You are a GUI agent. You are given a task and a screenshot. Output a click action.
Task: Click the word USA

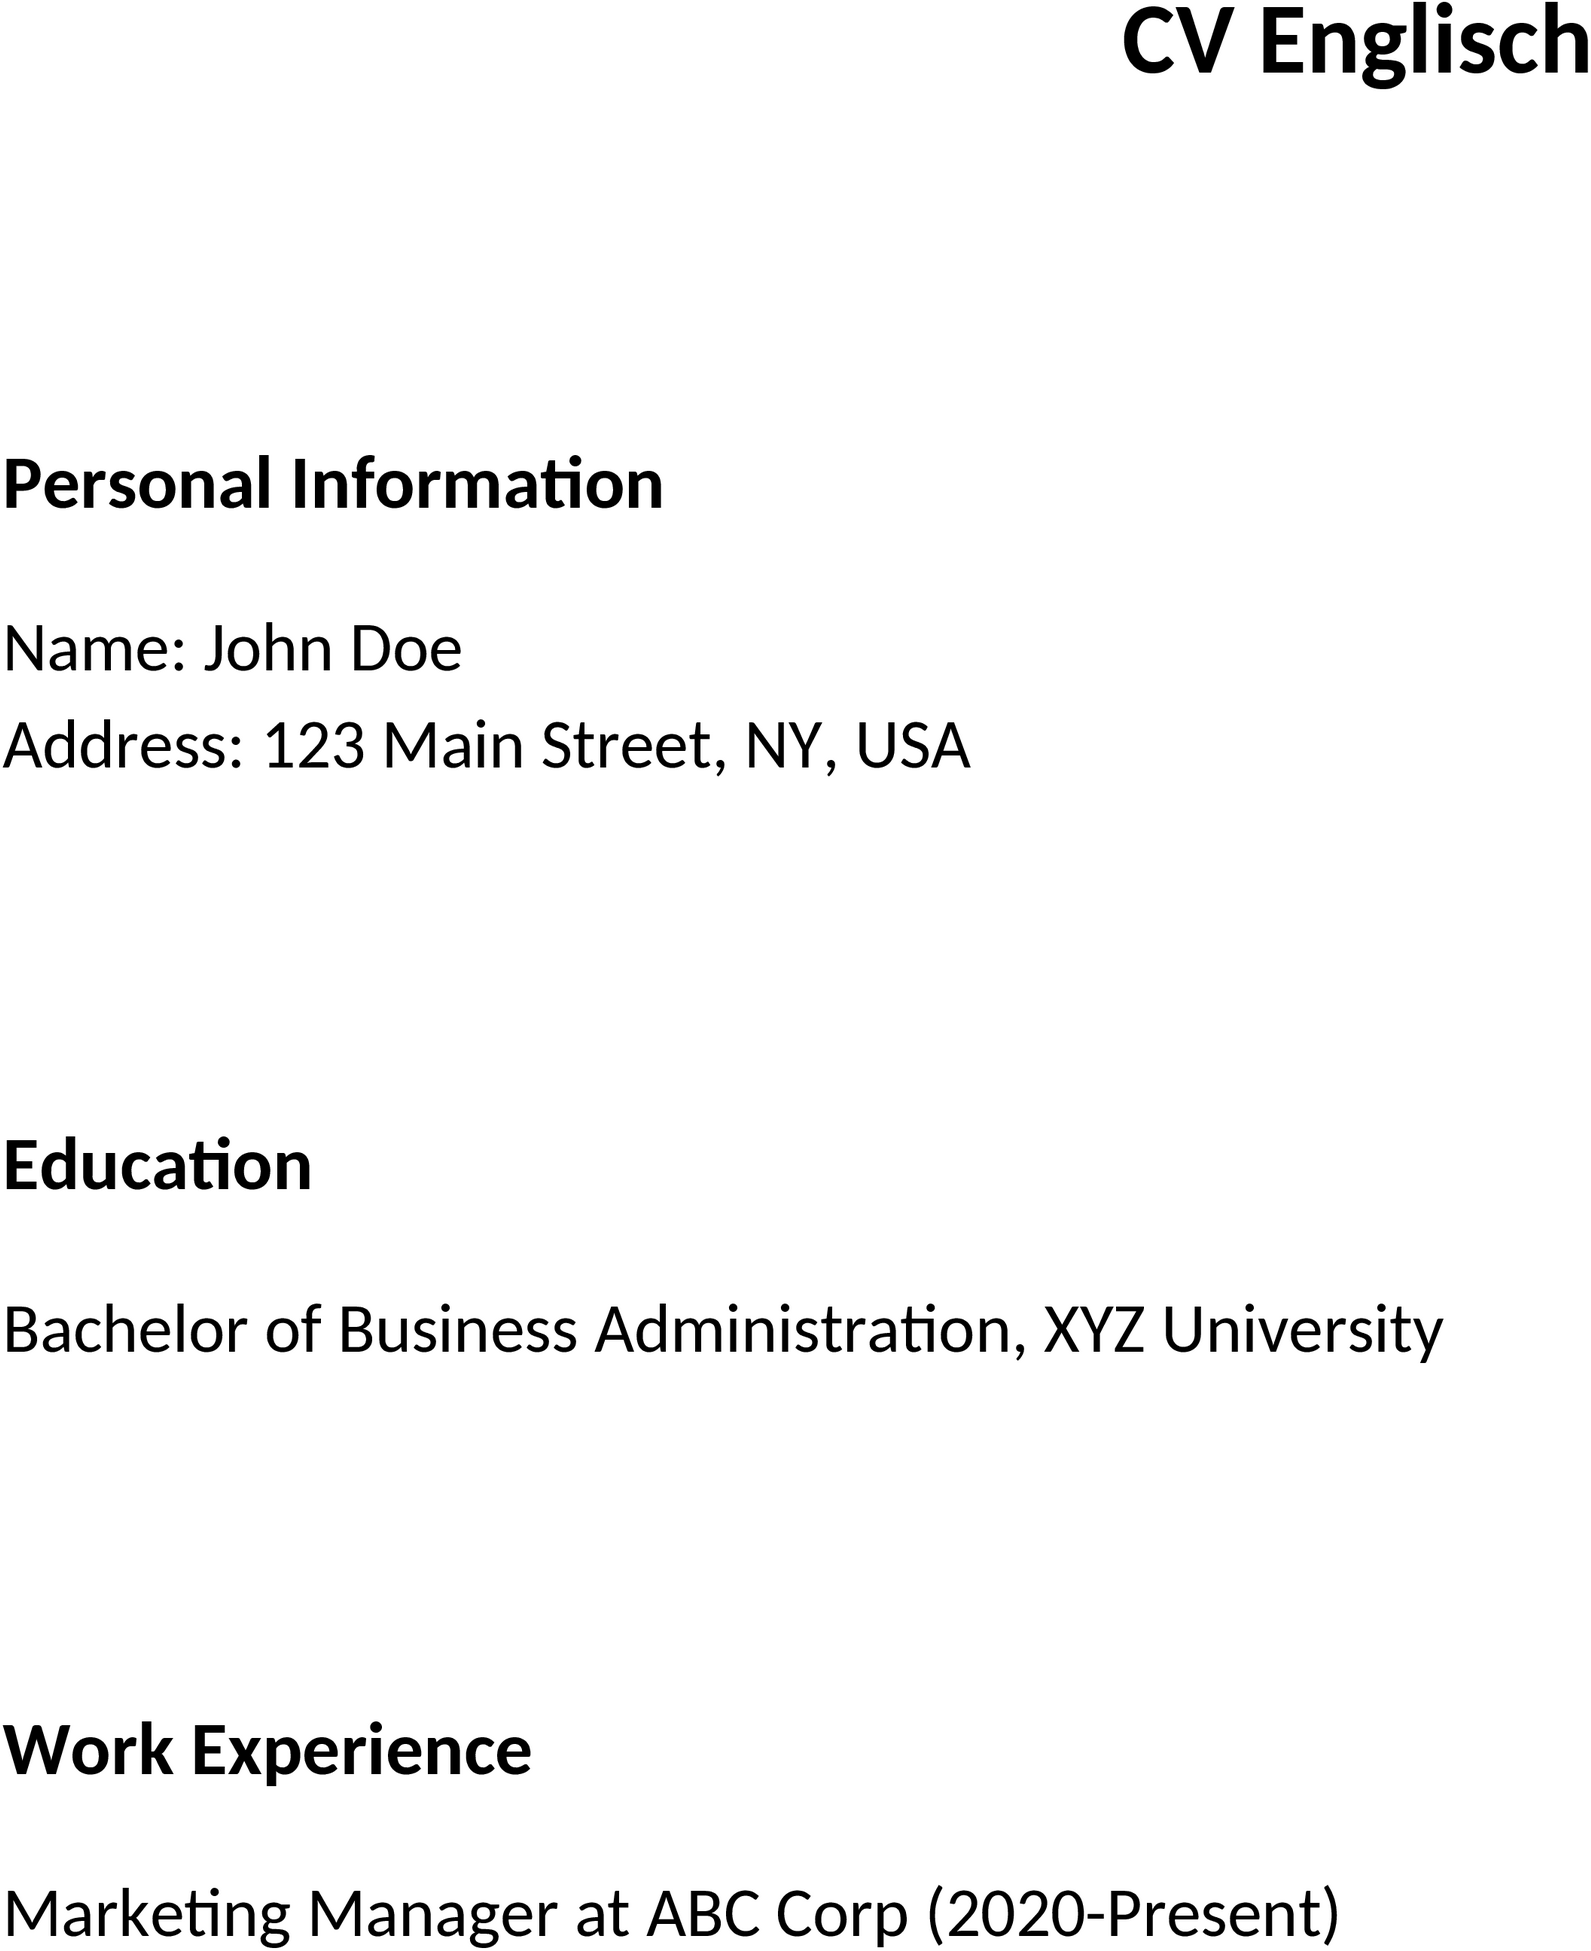tap(913, 746)
